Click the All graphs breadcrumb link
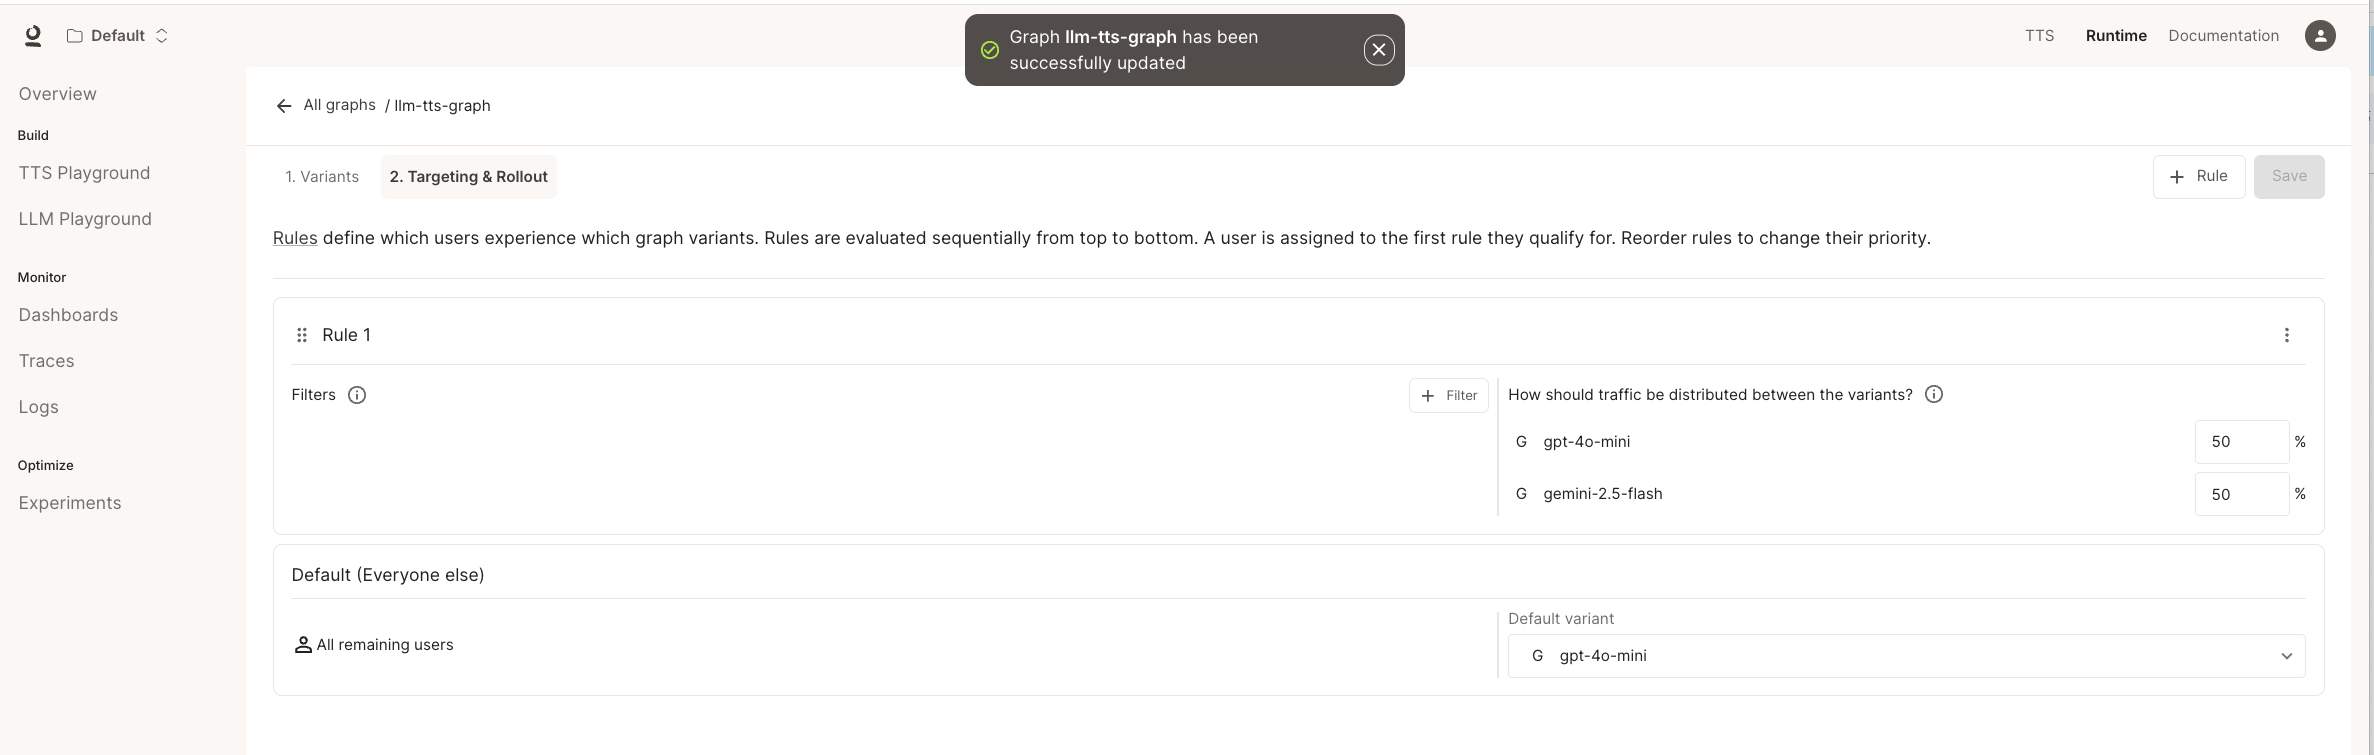 [340, 105]
